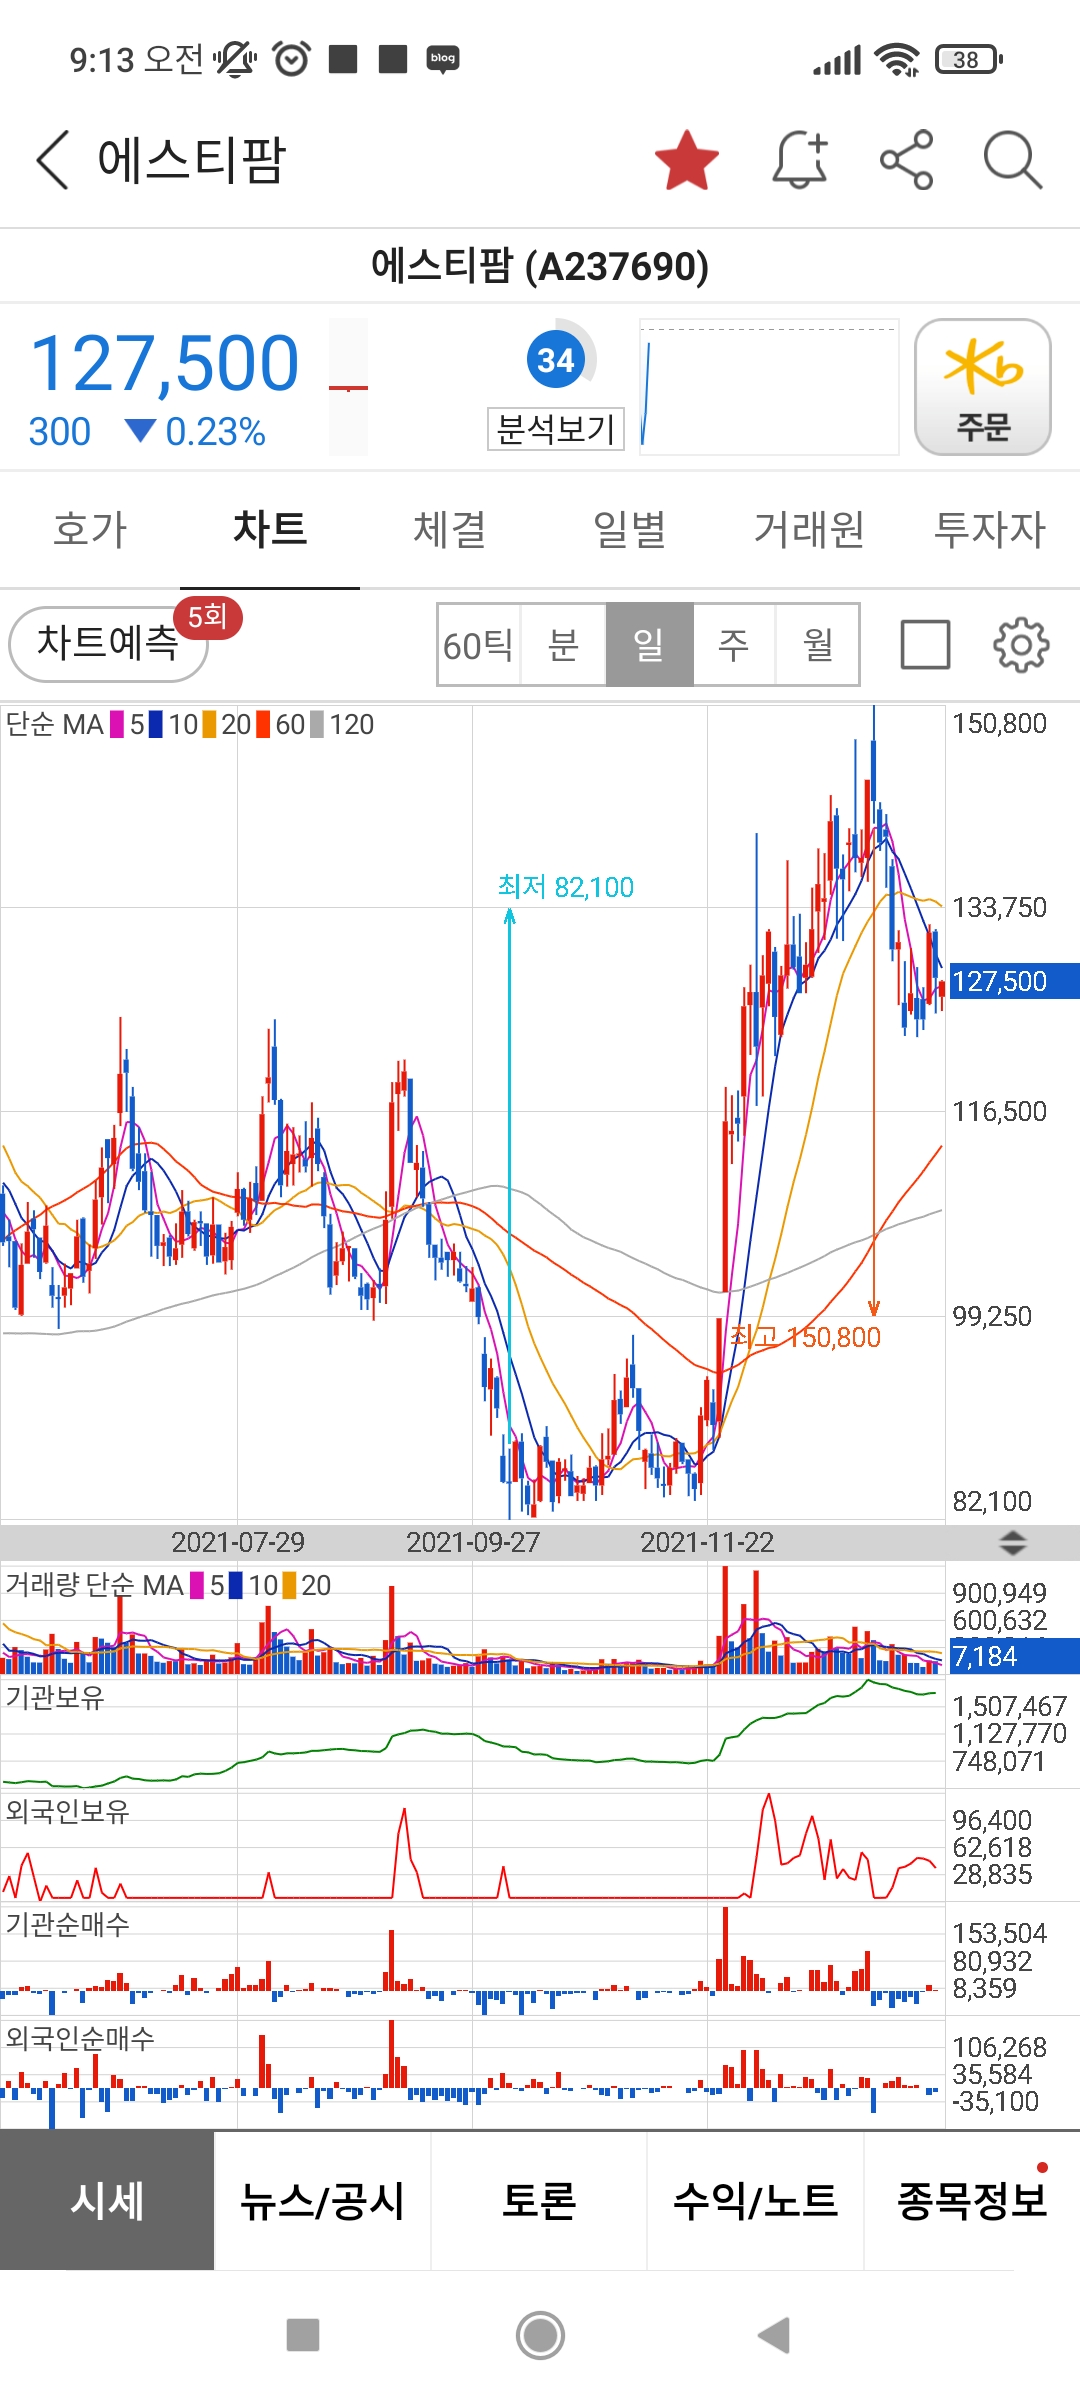Open the mini intraday price chart
Image resolution: width=1080 pixels, height=2400 pixels.
768,387
